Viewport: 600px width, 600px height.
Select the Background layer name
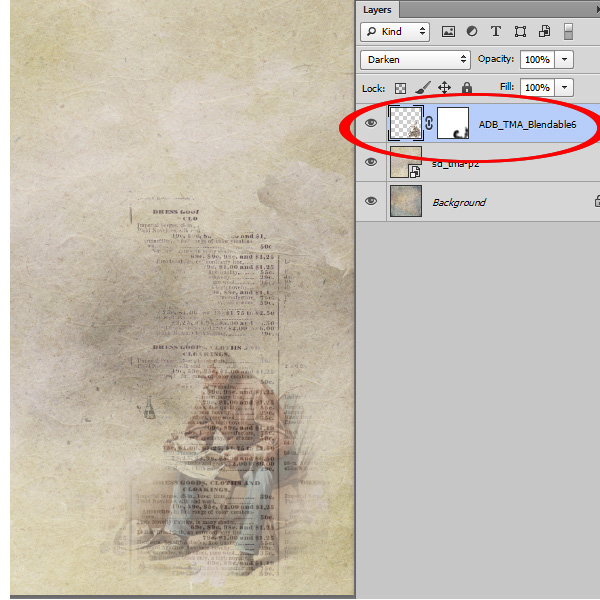(459, 202)
